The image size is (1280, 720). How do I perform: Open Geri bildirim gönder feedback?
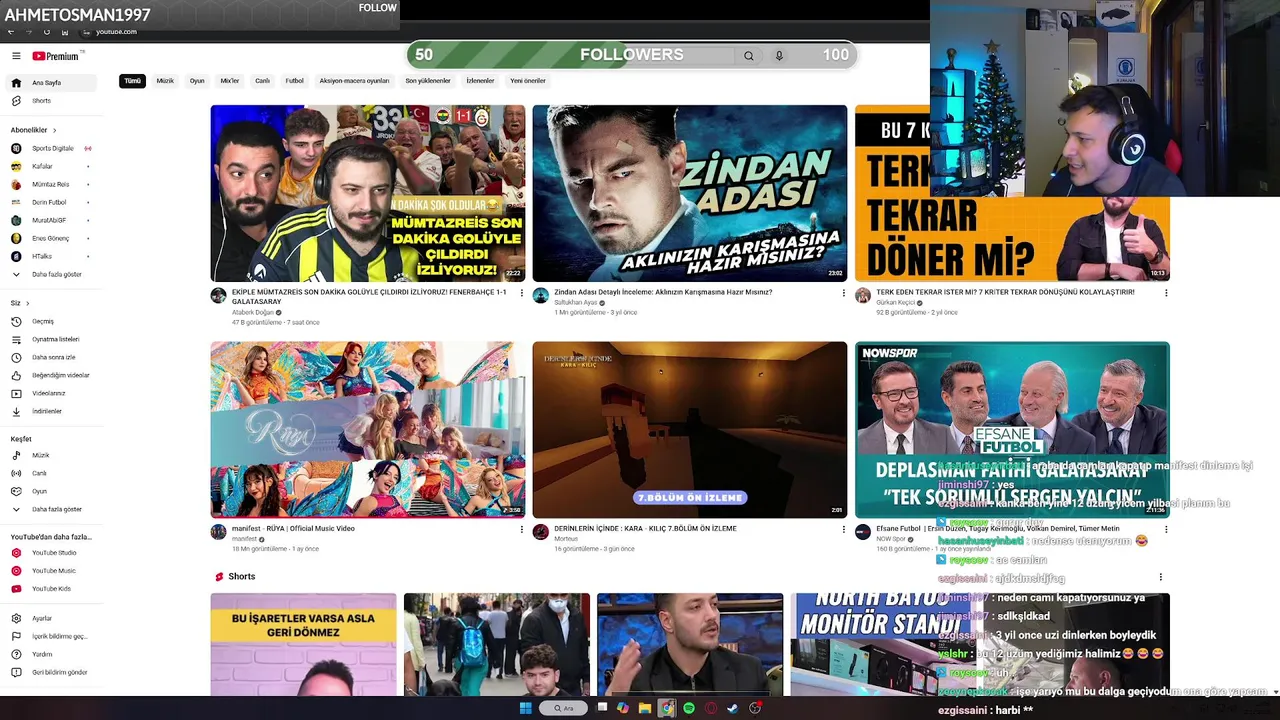(x=50, y=672)
